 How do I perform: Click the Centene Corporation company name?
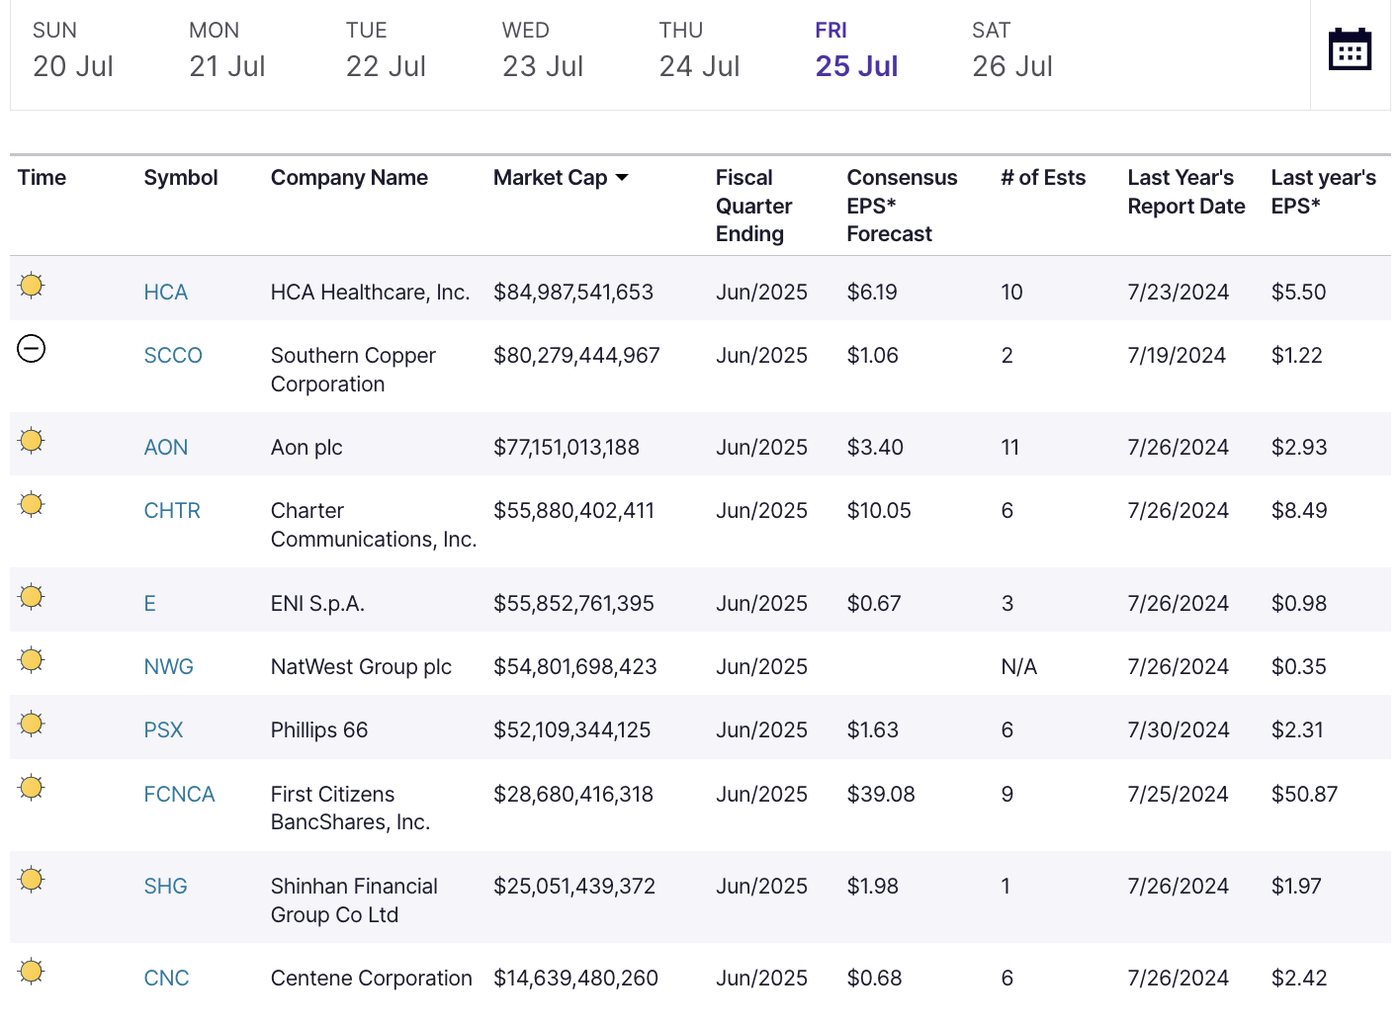point(371,978)
